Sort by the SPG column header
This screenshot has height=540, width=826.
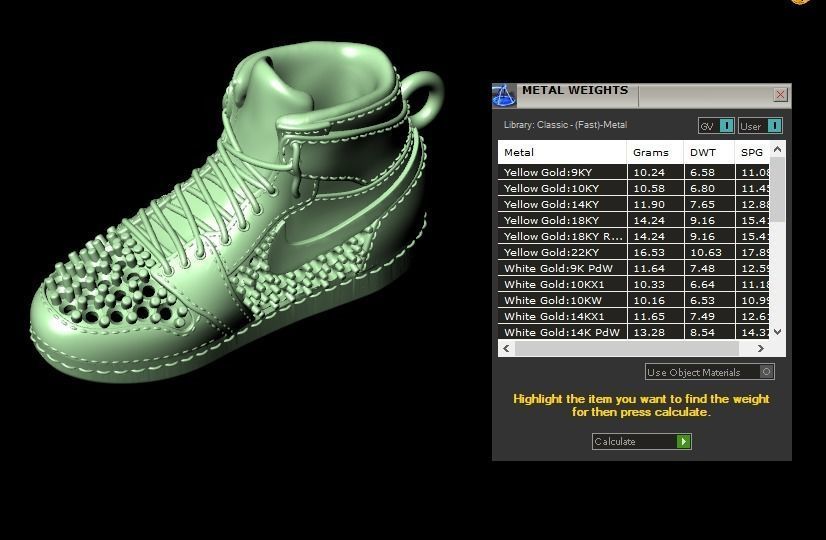(752, 152)
